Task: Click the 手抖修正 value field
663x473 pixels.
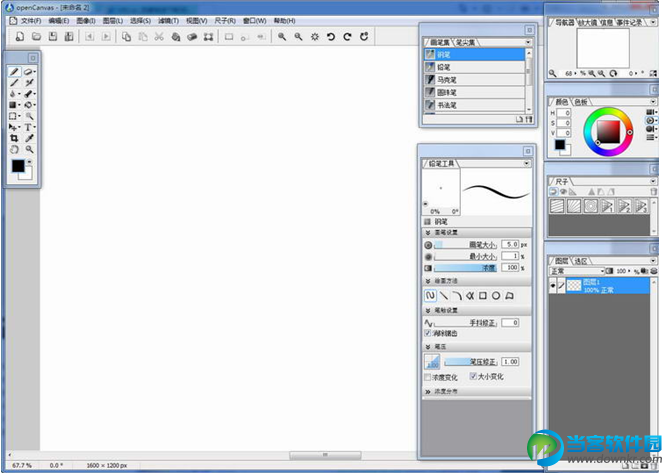Action: (510, 323)
